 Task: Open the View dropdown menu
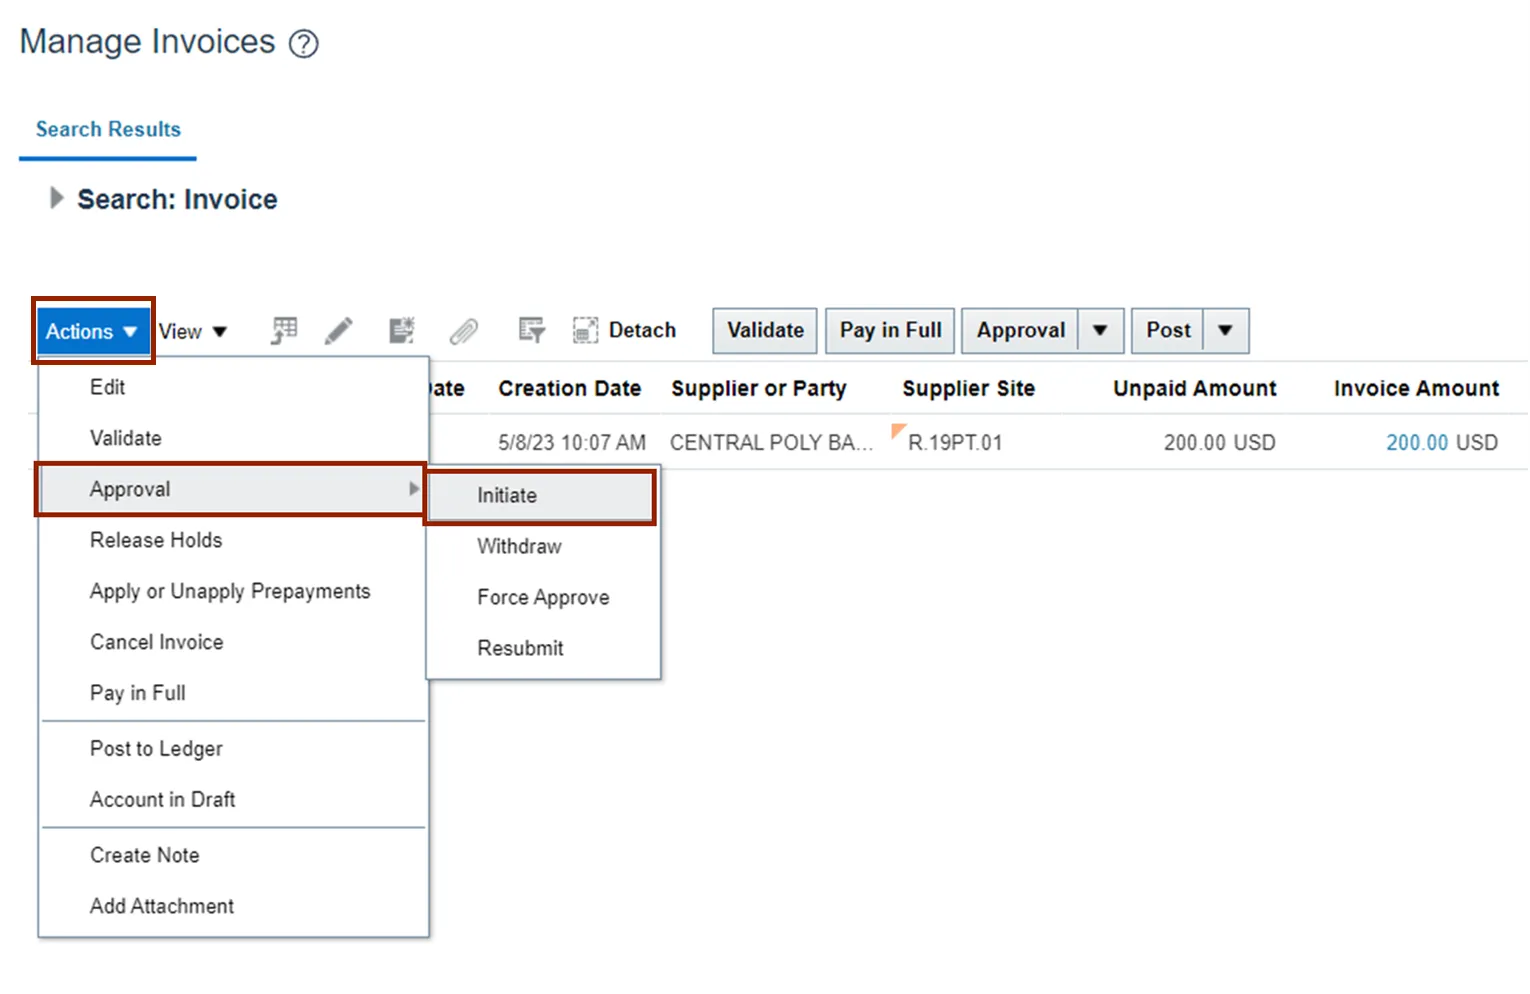[193, 331]
